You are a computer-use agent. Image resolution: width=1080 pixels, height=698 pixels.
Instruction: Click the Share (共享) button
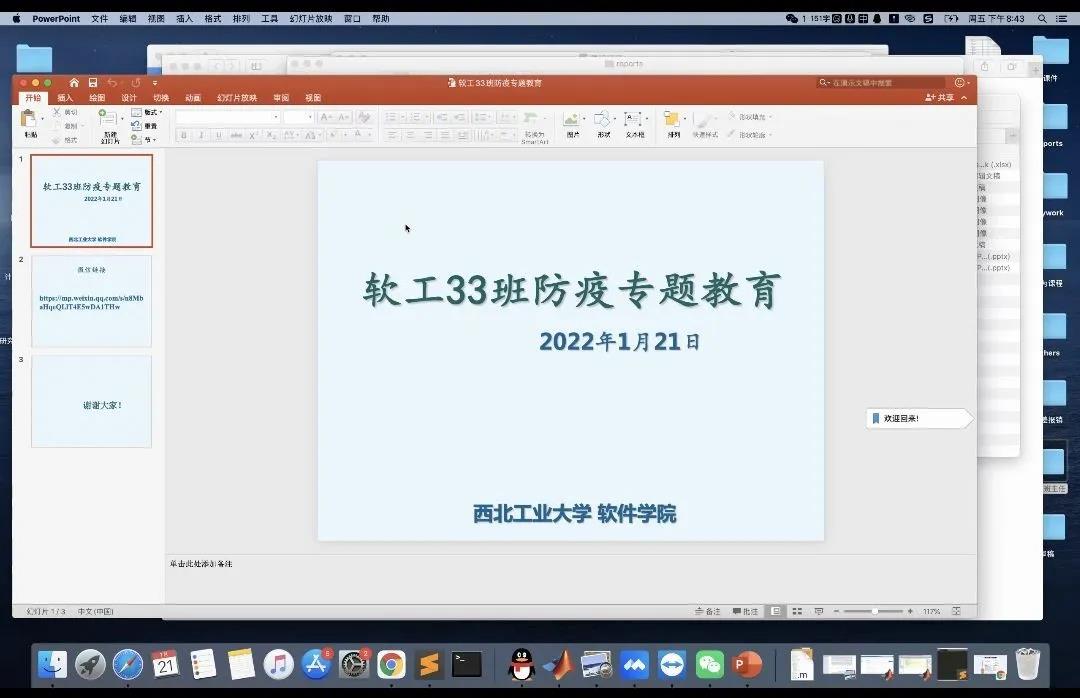pos(940,98)
